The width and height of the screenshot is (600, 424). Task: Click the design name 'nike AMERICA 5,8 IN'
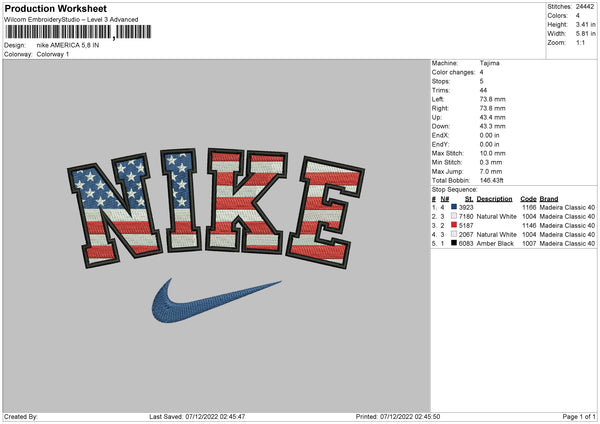click(68, 45)
